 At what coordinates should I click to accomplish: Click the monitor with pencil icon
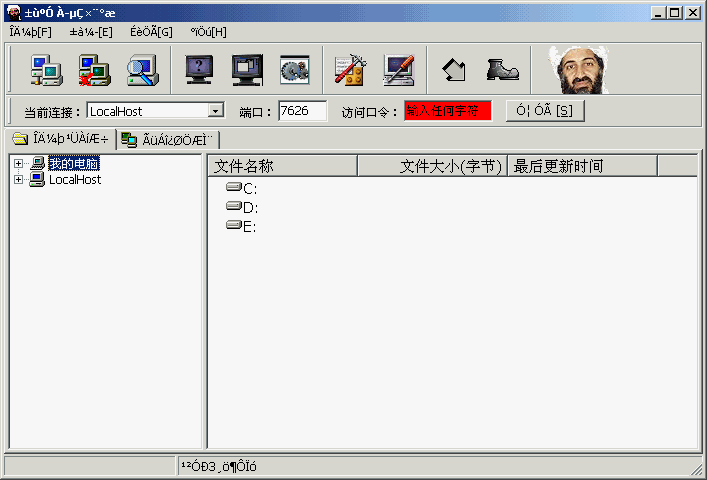399,70
